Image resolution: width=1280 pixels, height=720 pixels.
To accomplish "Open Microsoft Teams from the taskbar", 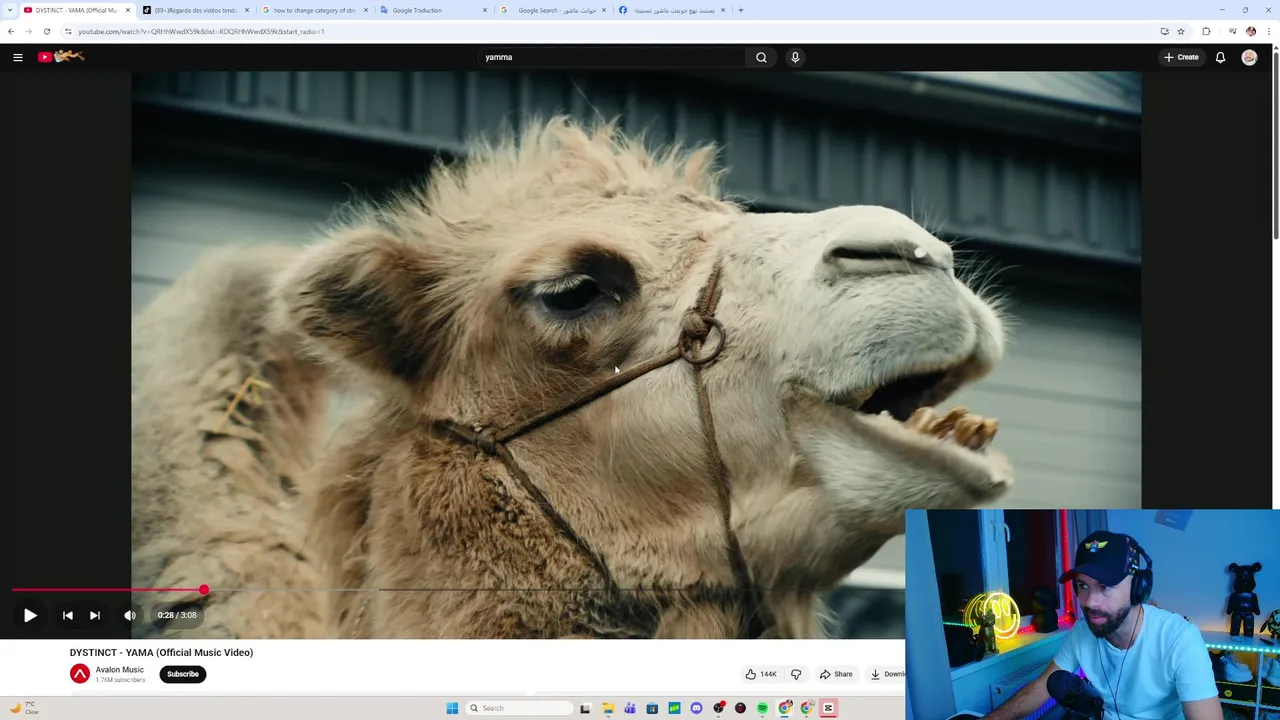I will pyautogui.click(x=629, y=708).
